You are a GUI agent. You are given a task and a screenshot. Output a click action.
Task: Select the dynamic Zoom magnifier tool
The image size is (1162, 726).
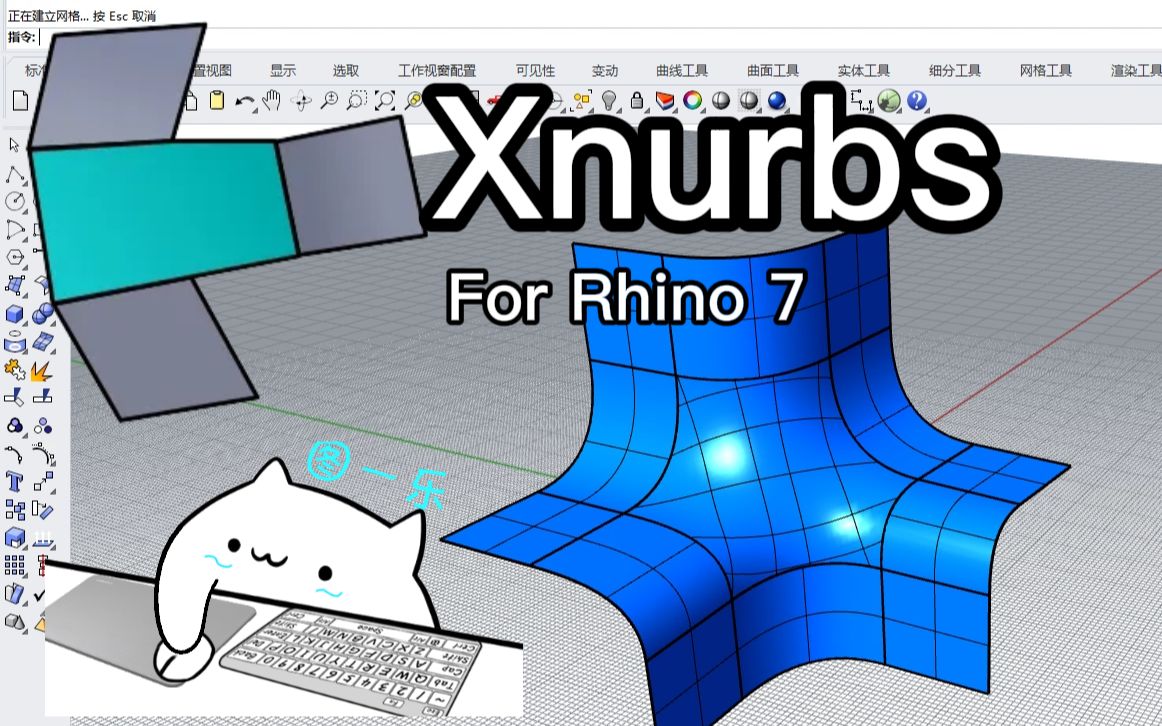point(329,101)
